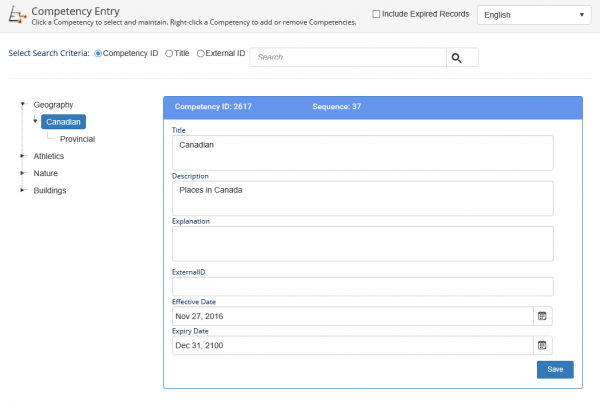Open the Expiry Date calendar picker
The image size is (600, 402).
tap(542, 345)
